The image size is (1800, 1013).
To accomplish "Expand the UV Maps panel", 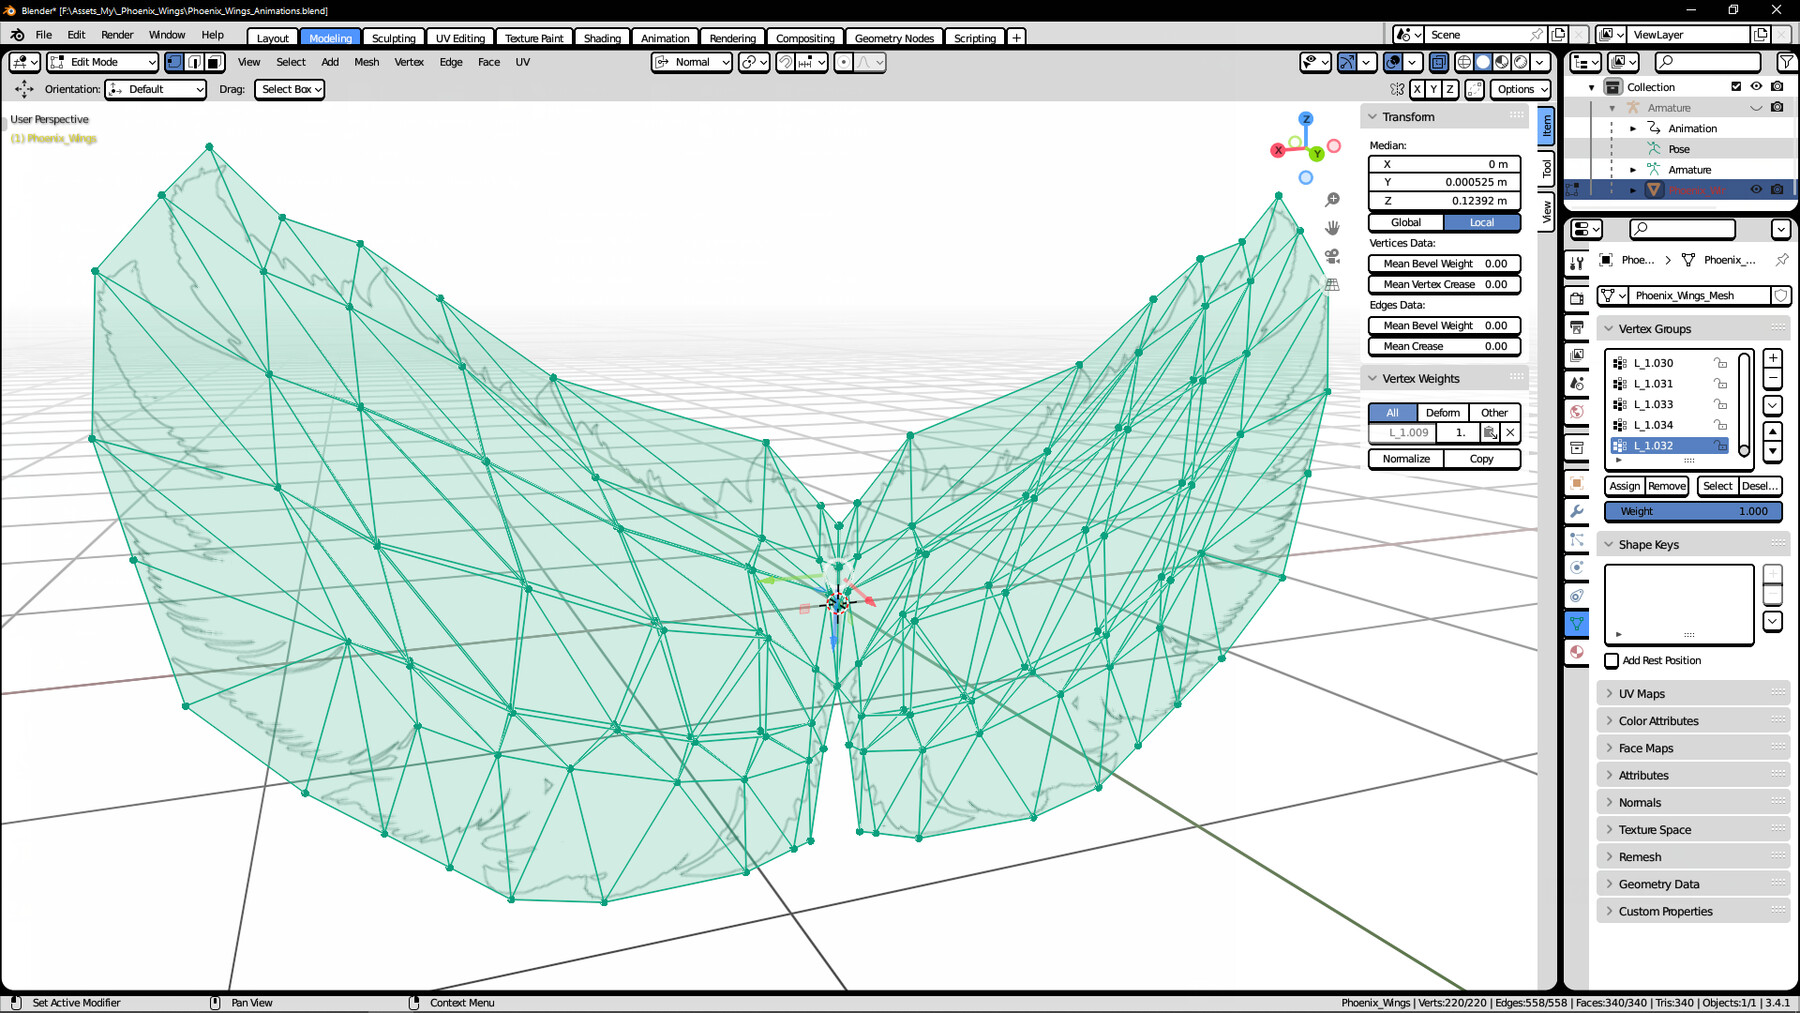I will (1642, 693).
